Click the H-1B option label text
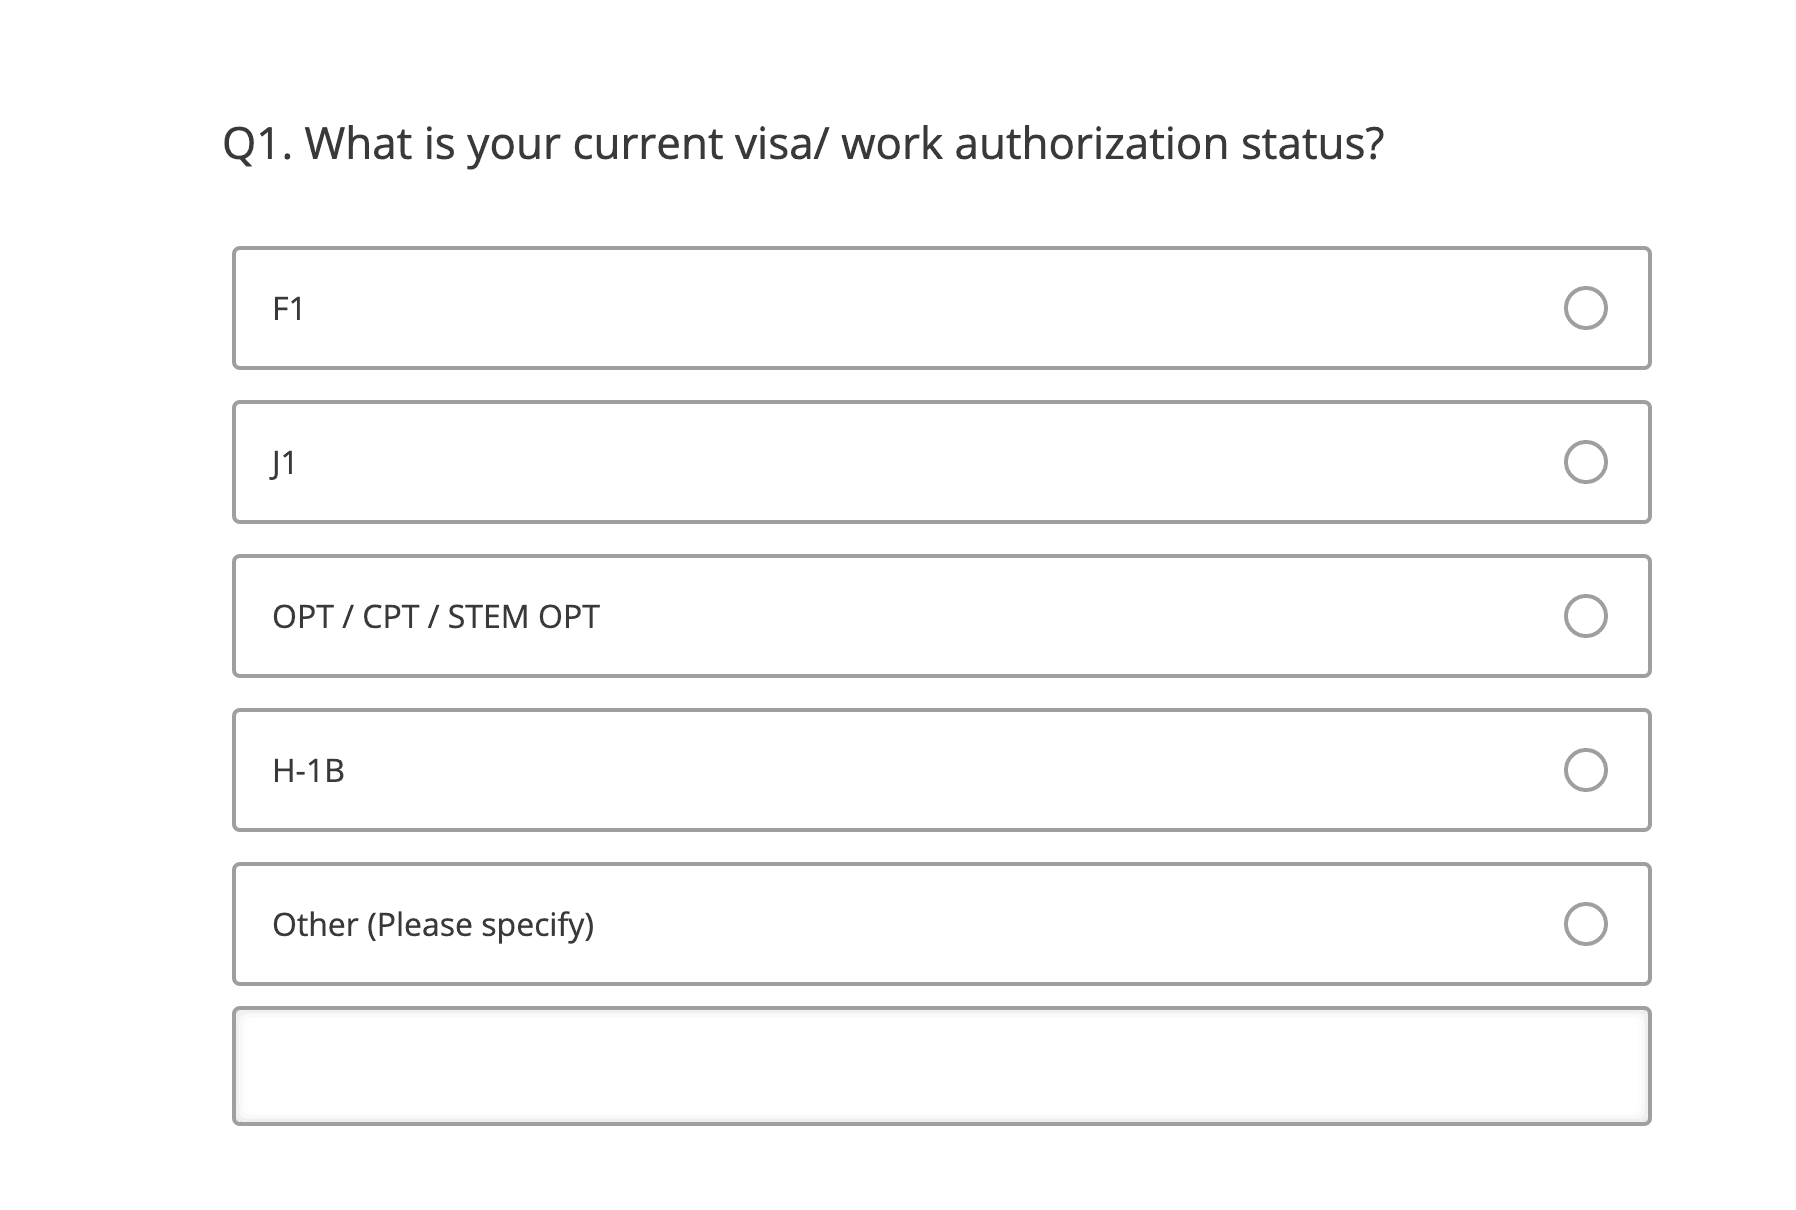Screen dimensions: 1796x1210 [x=308, y=771]
